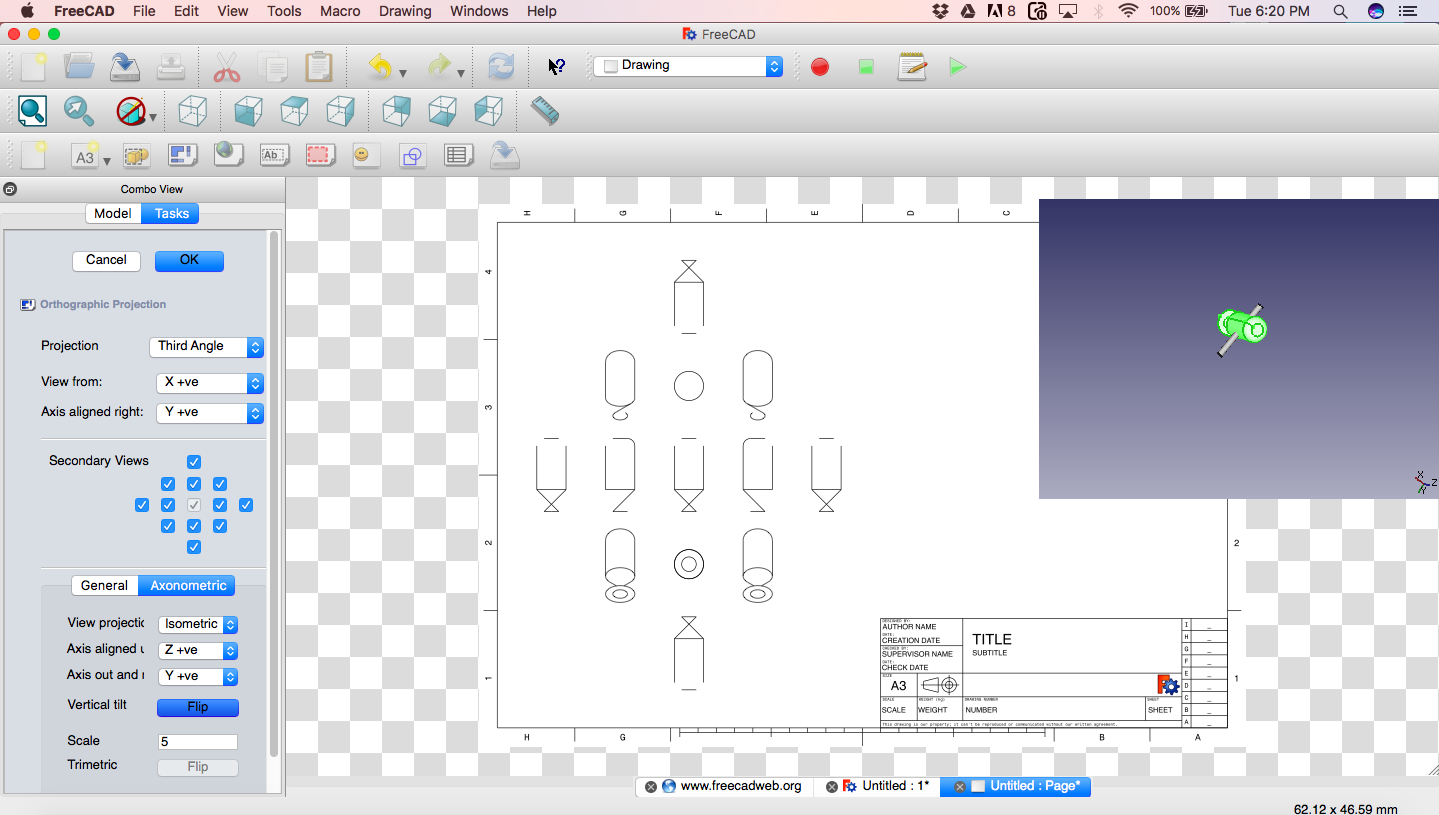
Task: Open the Projection Third Angle dropdown
Action: [x=206, y=346]
